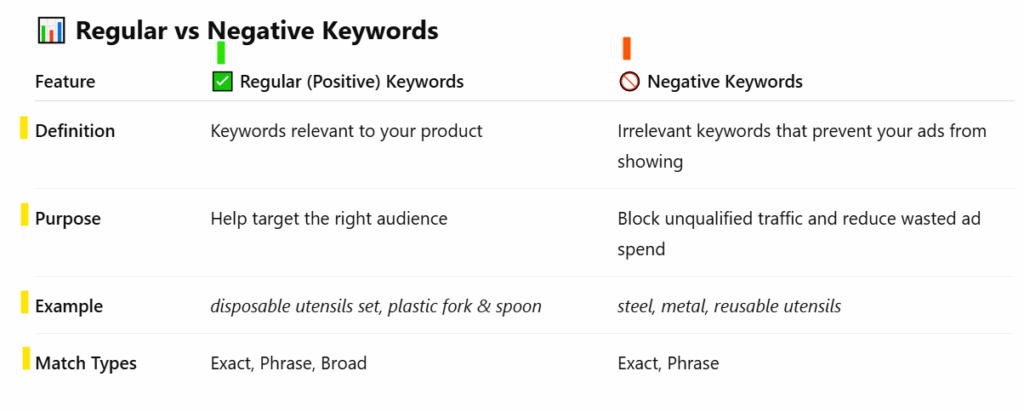1024x411 pixels.
Task: Click the "Regular (Positive) Keywords" header text
Action: [352, 82]
